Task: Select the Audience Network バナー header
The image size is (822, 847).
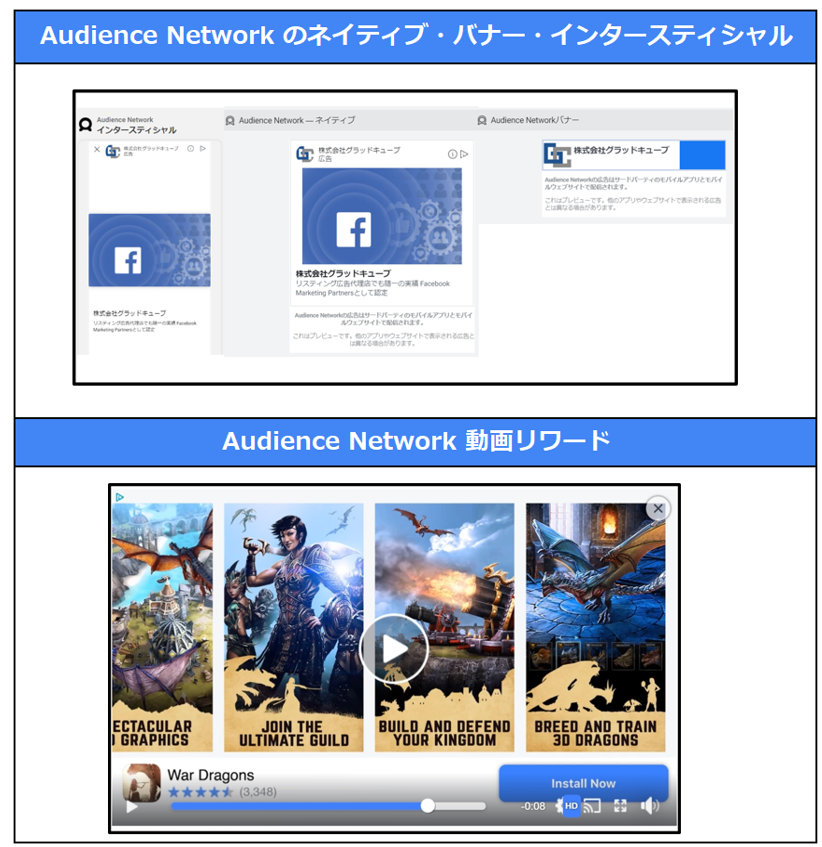Action: click(534, 120)
